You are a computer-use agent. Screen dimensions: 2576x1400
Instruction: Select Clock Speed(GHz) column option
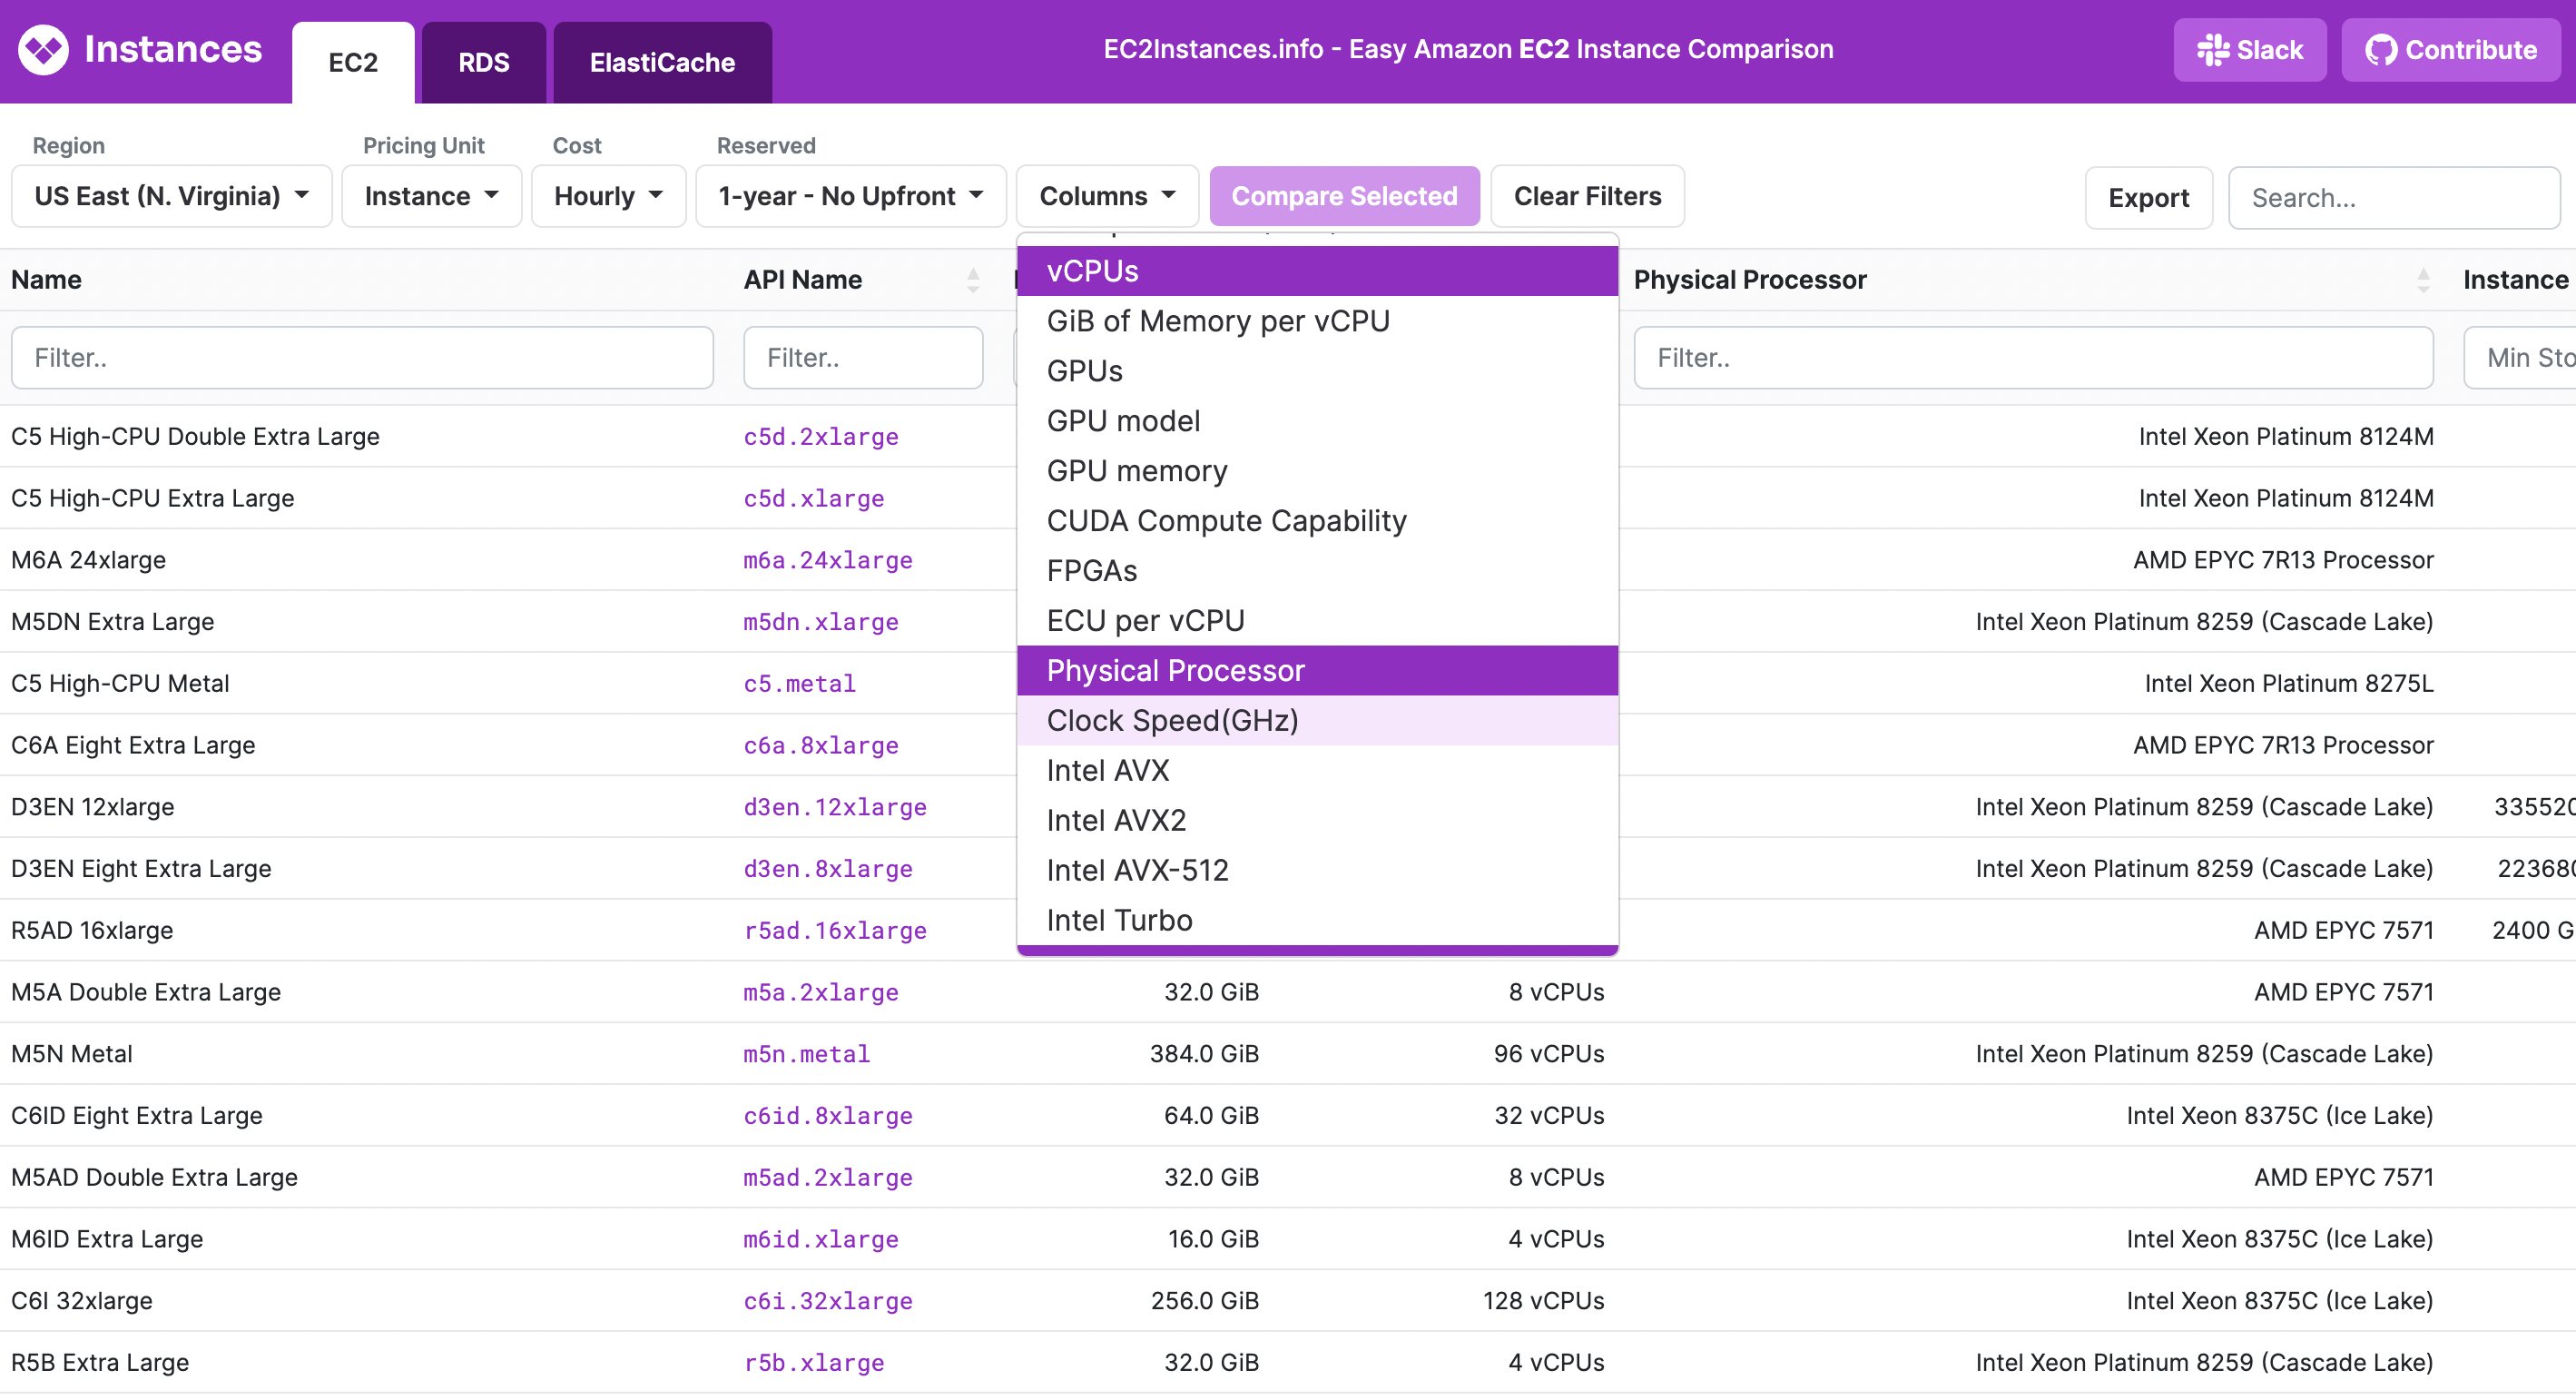click(1317, 721)
